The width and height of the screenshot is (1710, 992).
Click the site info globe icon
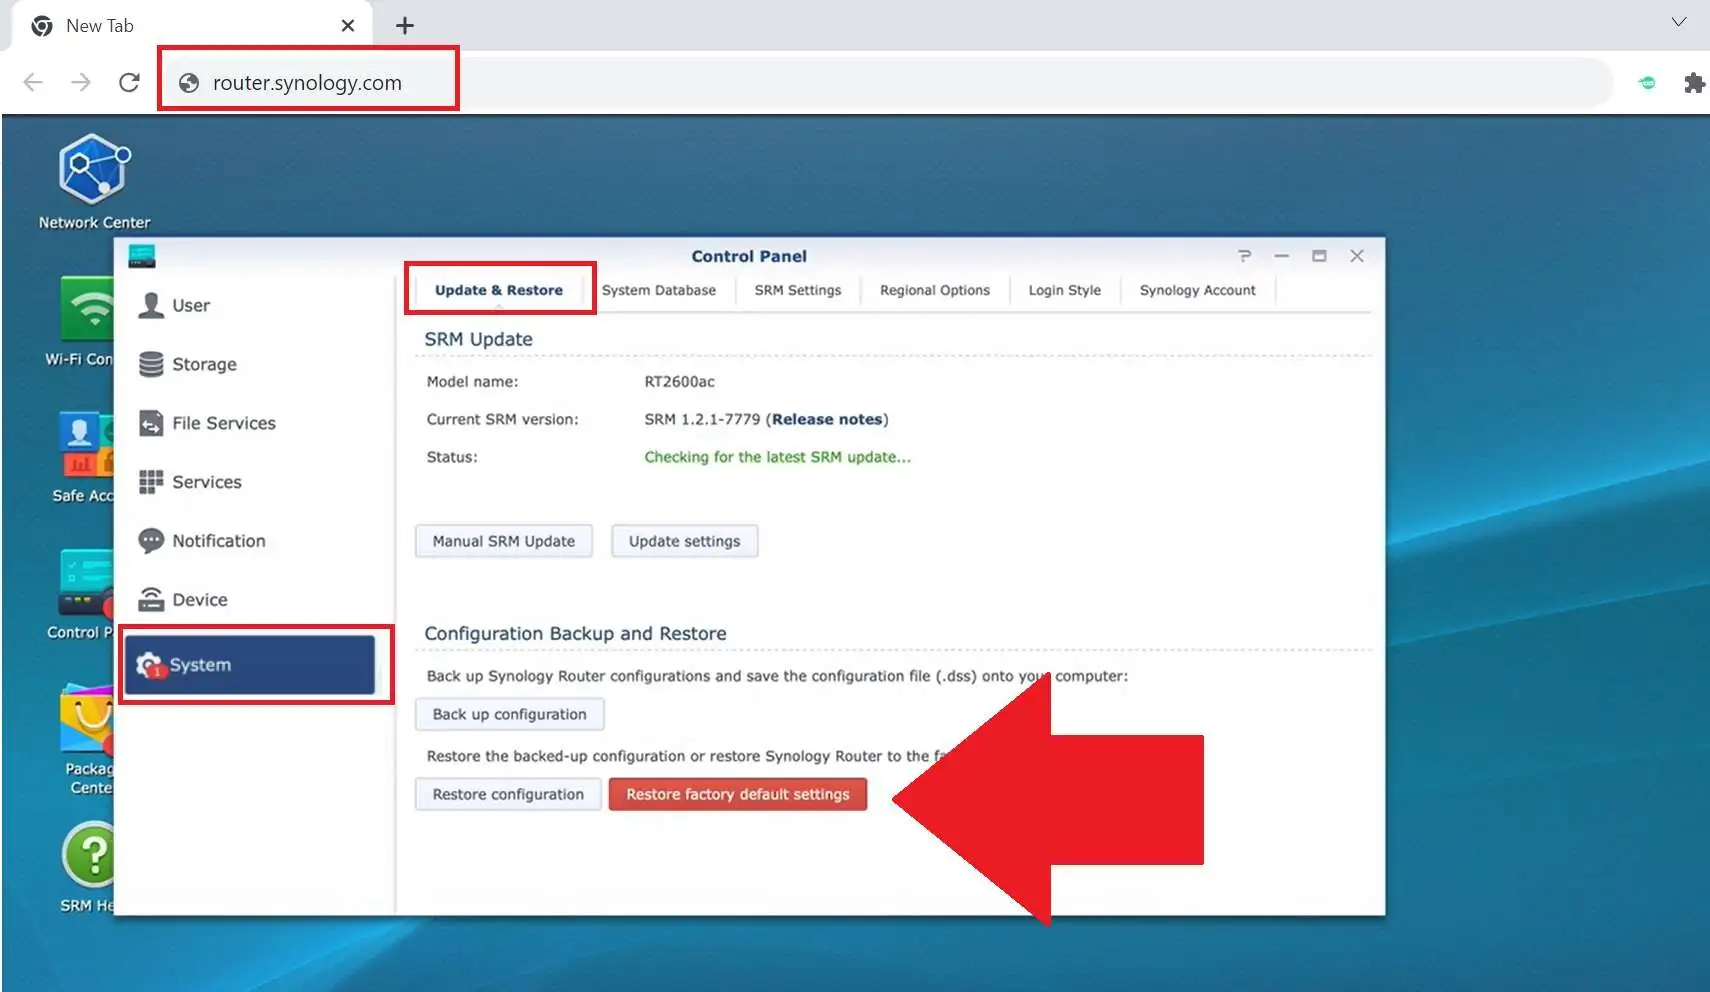click(x=189, y=83)
